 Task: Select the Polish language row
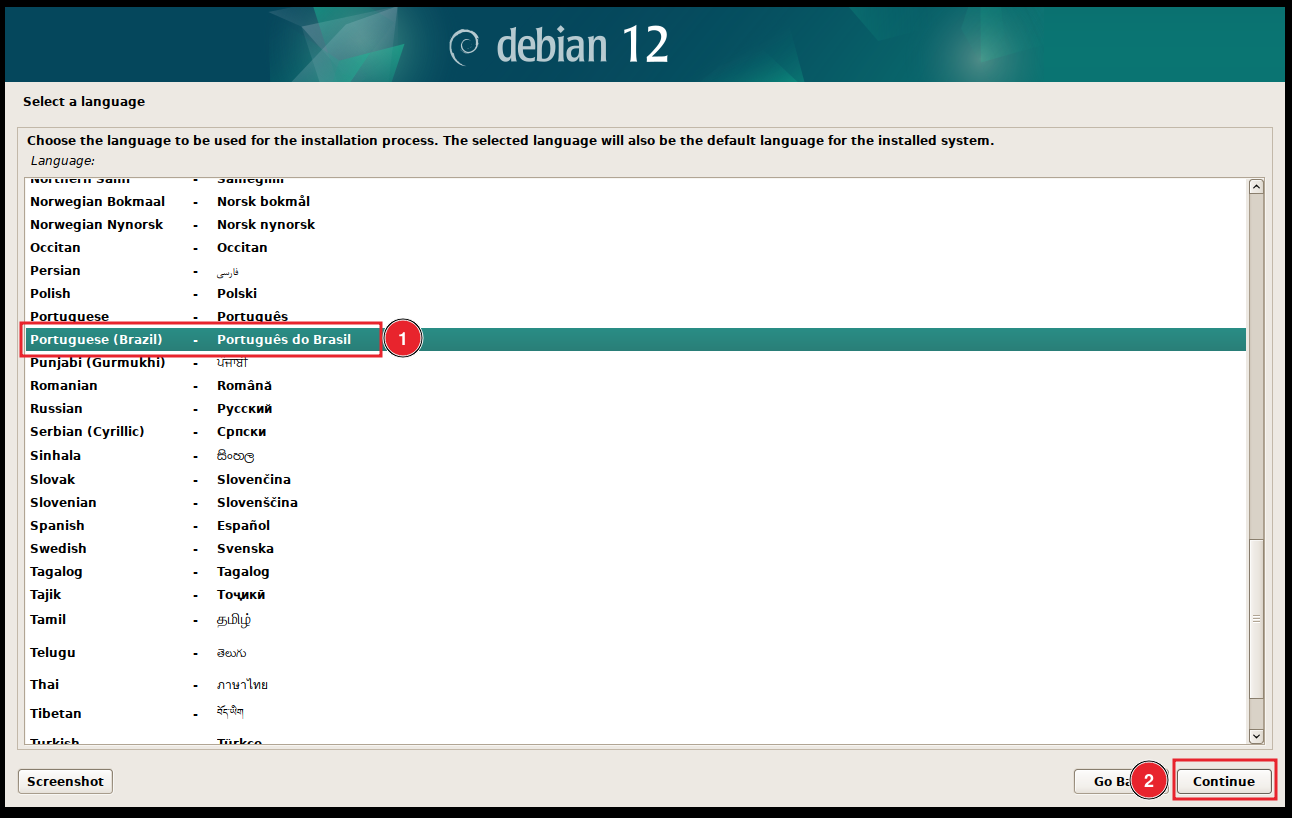click(636, 293)
